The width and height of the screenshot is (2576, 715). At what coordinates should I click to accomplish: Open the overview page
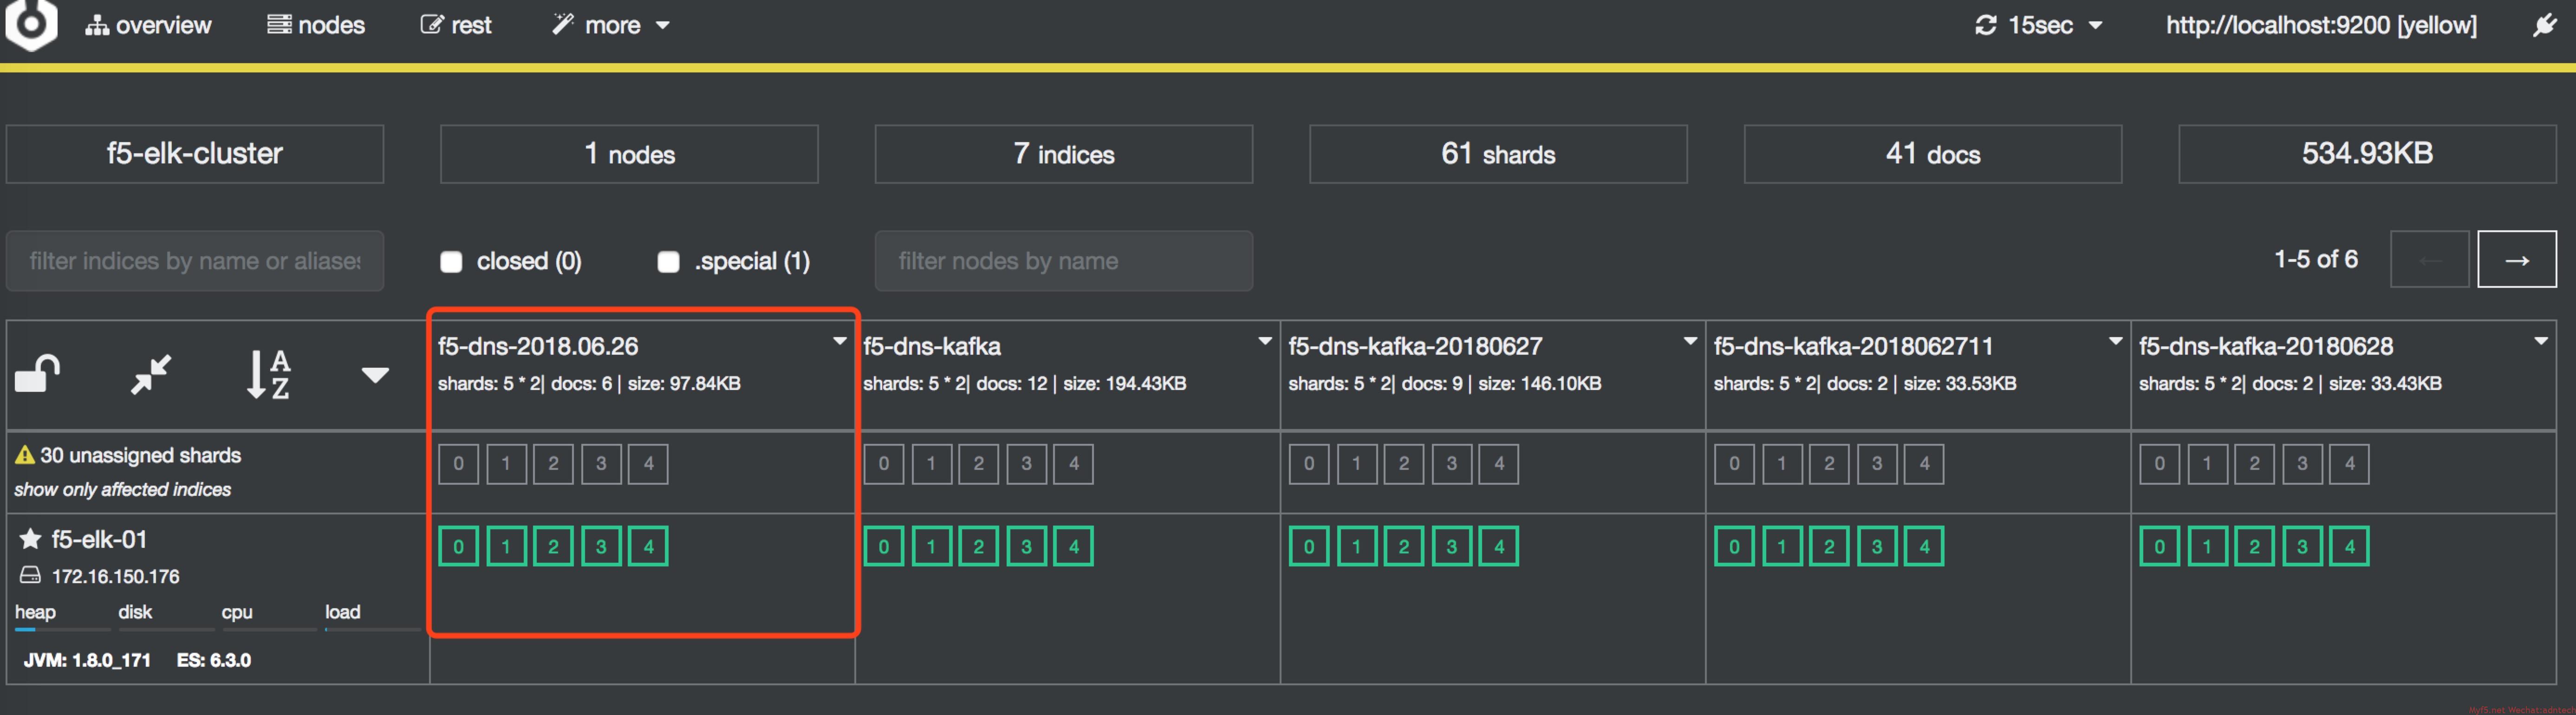148,25
